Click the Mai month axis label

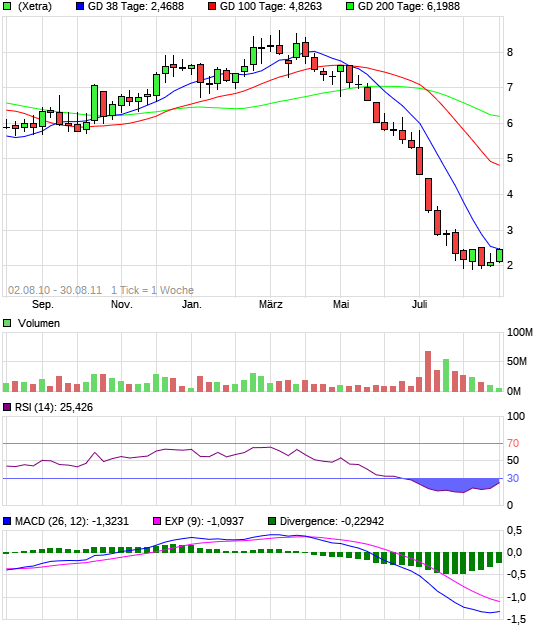point(341,304)
